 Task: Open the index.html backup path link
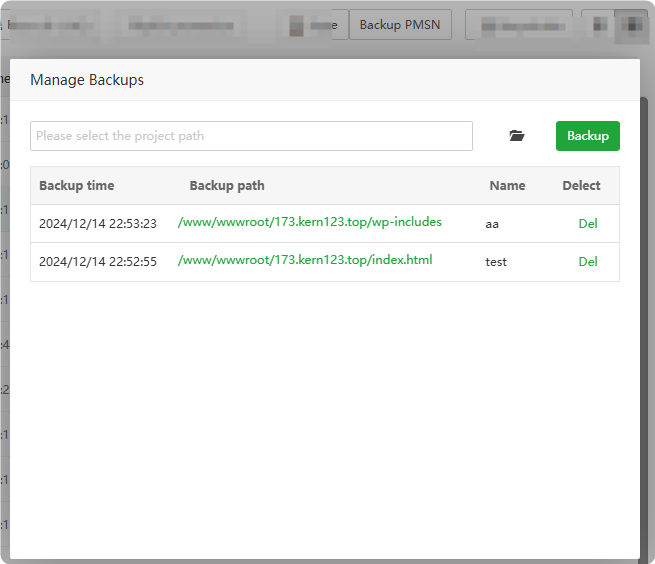point(305,260)
